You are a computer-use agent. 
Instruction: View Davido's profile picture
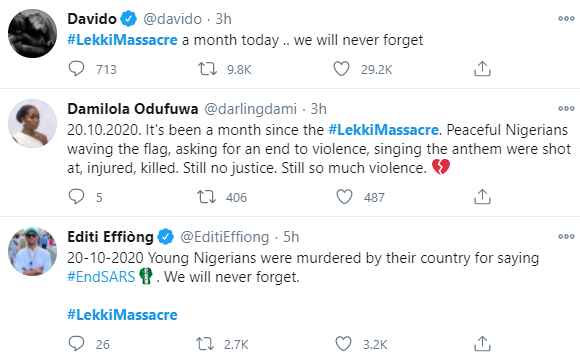pyautogui.click(x=33, y=33)
